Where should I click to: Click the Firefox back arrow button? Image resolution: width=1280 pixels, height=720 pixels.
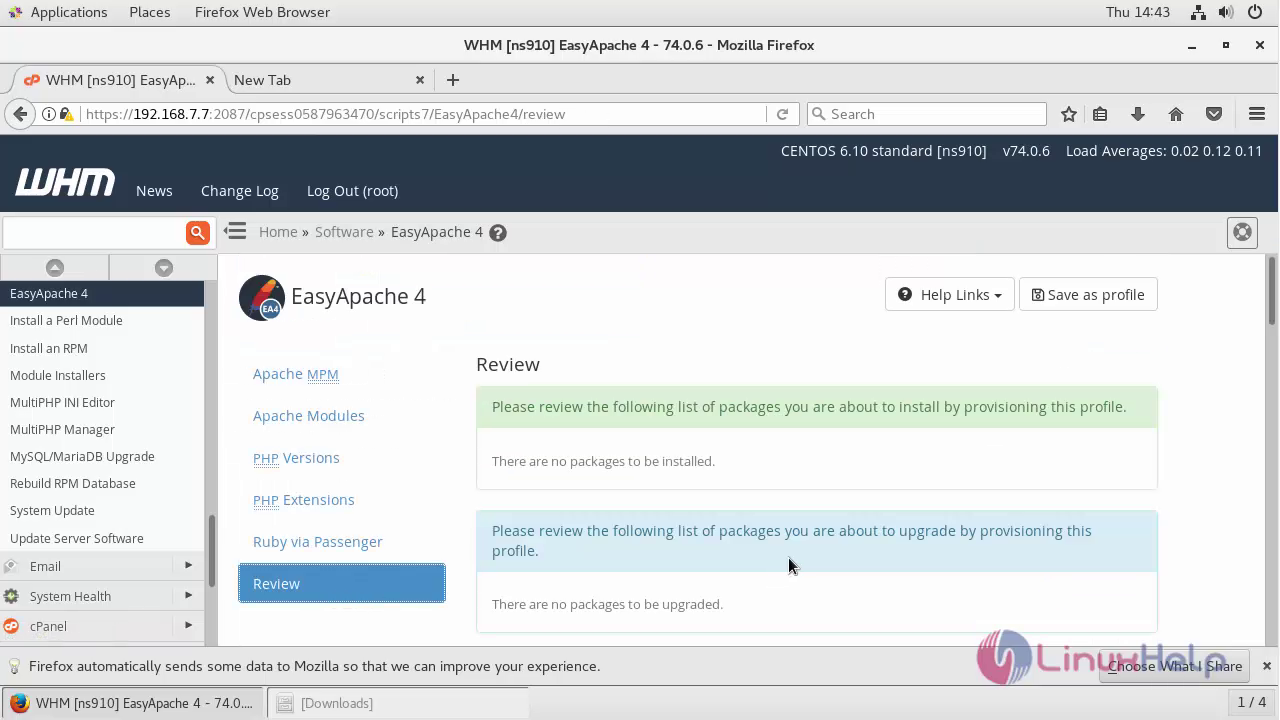point(20,114)
